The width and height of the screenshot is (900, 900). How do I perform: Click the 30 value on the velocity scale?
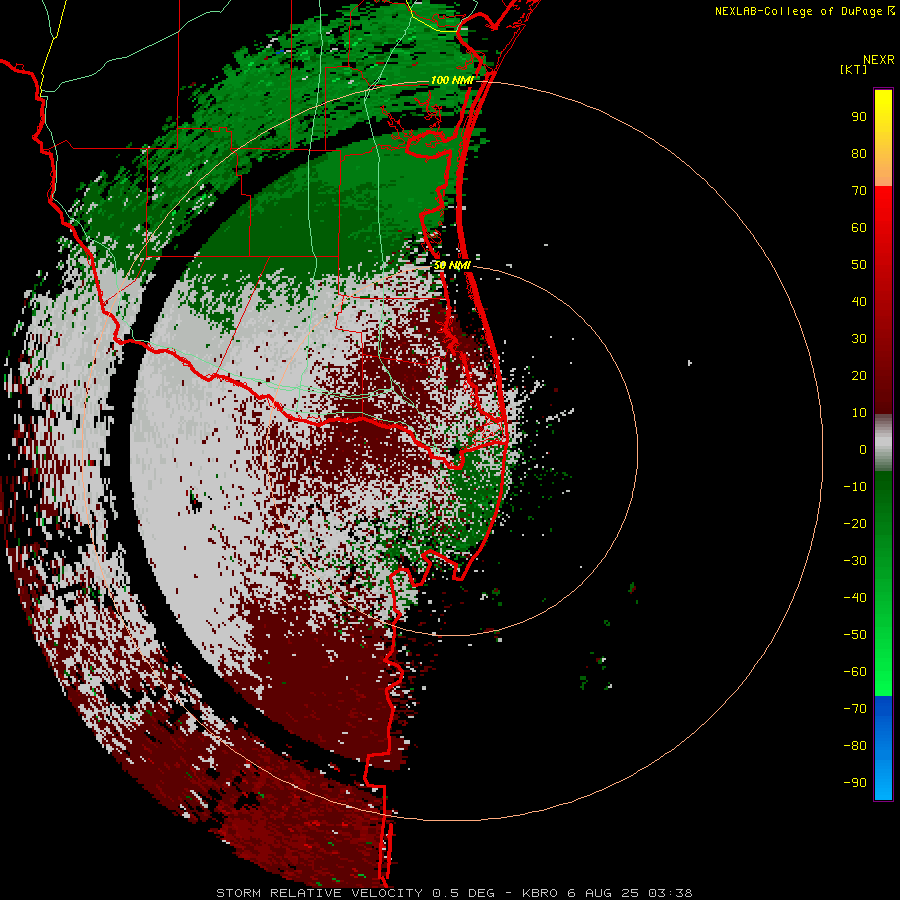coord(859,339)
